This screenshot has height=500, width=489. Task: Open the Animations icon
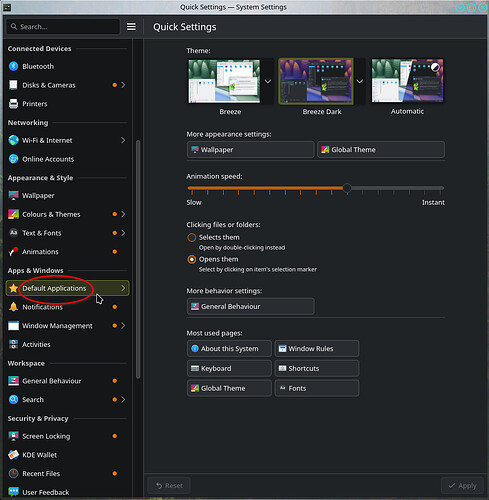[x=13, y=252]
